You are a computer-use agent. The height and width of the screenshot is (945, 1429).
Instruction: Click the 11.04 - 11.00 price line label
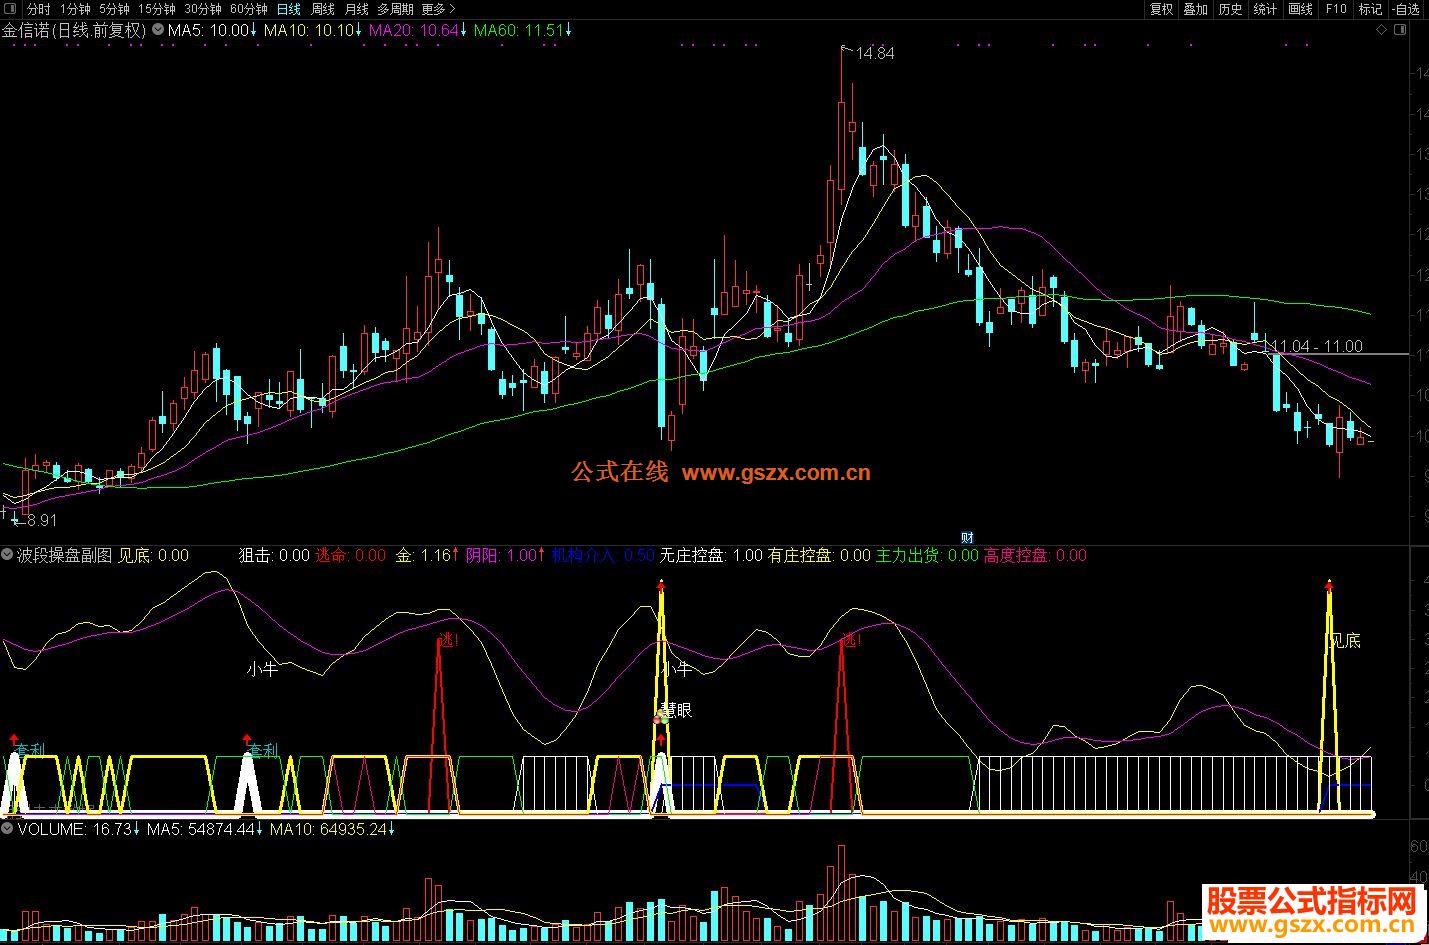pos(1316,346)
